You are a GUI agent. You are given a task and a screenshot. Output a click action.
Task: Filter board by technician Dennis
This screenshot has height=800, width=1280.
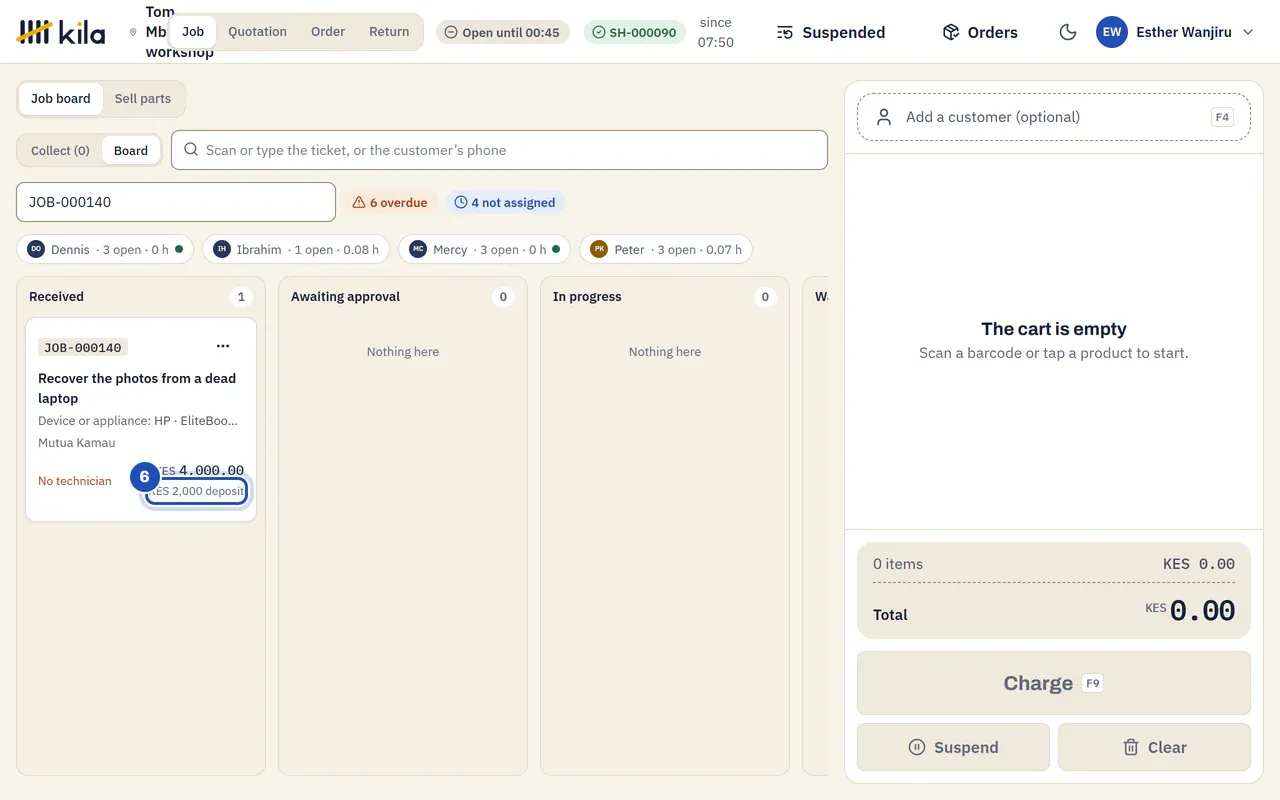tap(105, 250)
